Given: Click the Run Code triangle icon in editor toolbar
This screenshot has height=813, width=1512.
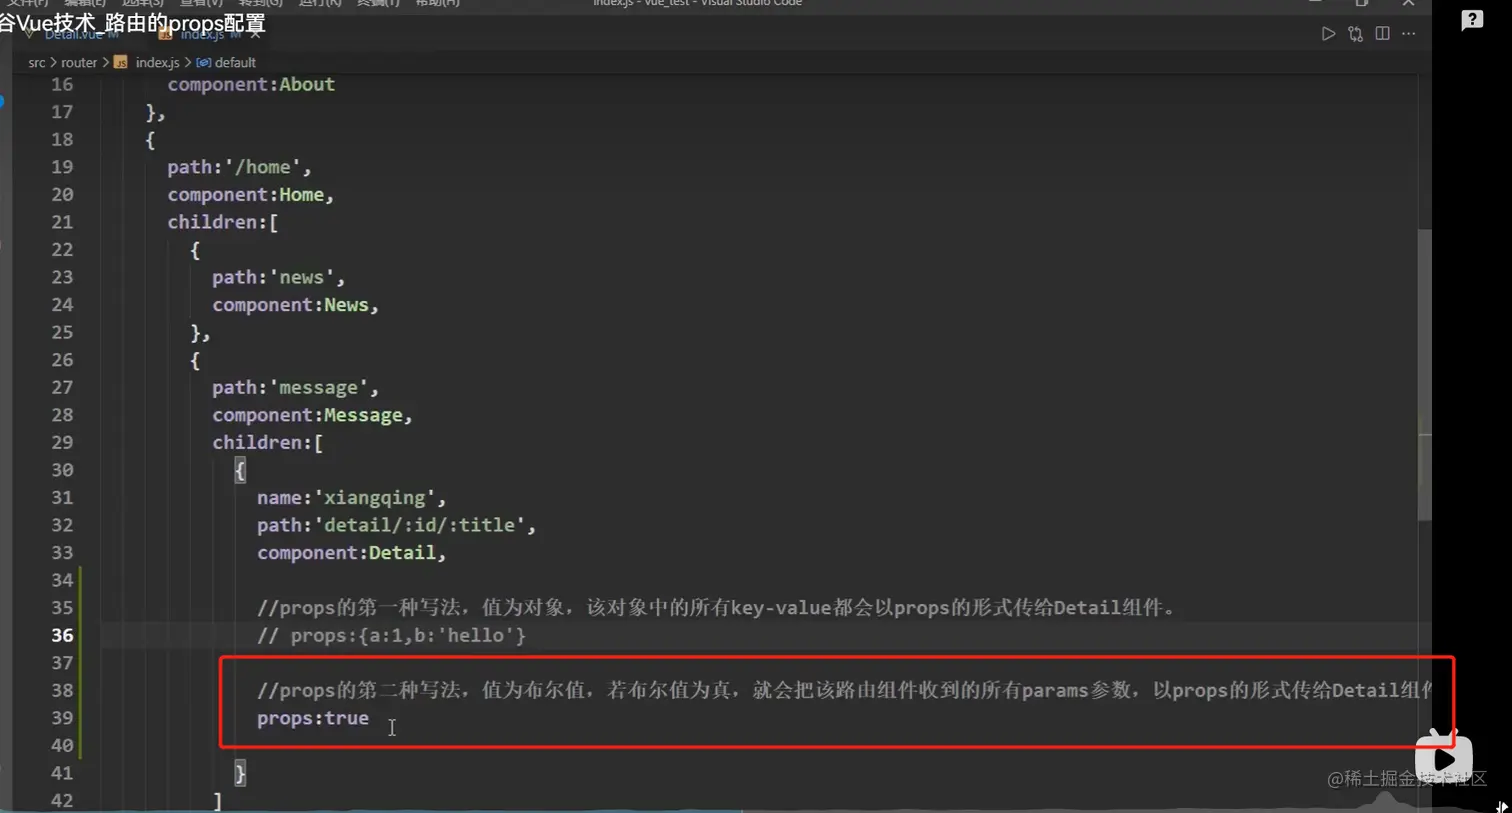Looking at the screenshot, I should [x=1328, y=34].
